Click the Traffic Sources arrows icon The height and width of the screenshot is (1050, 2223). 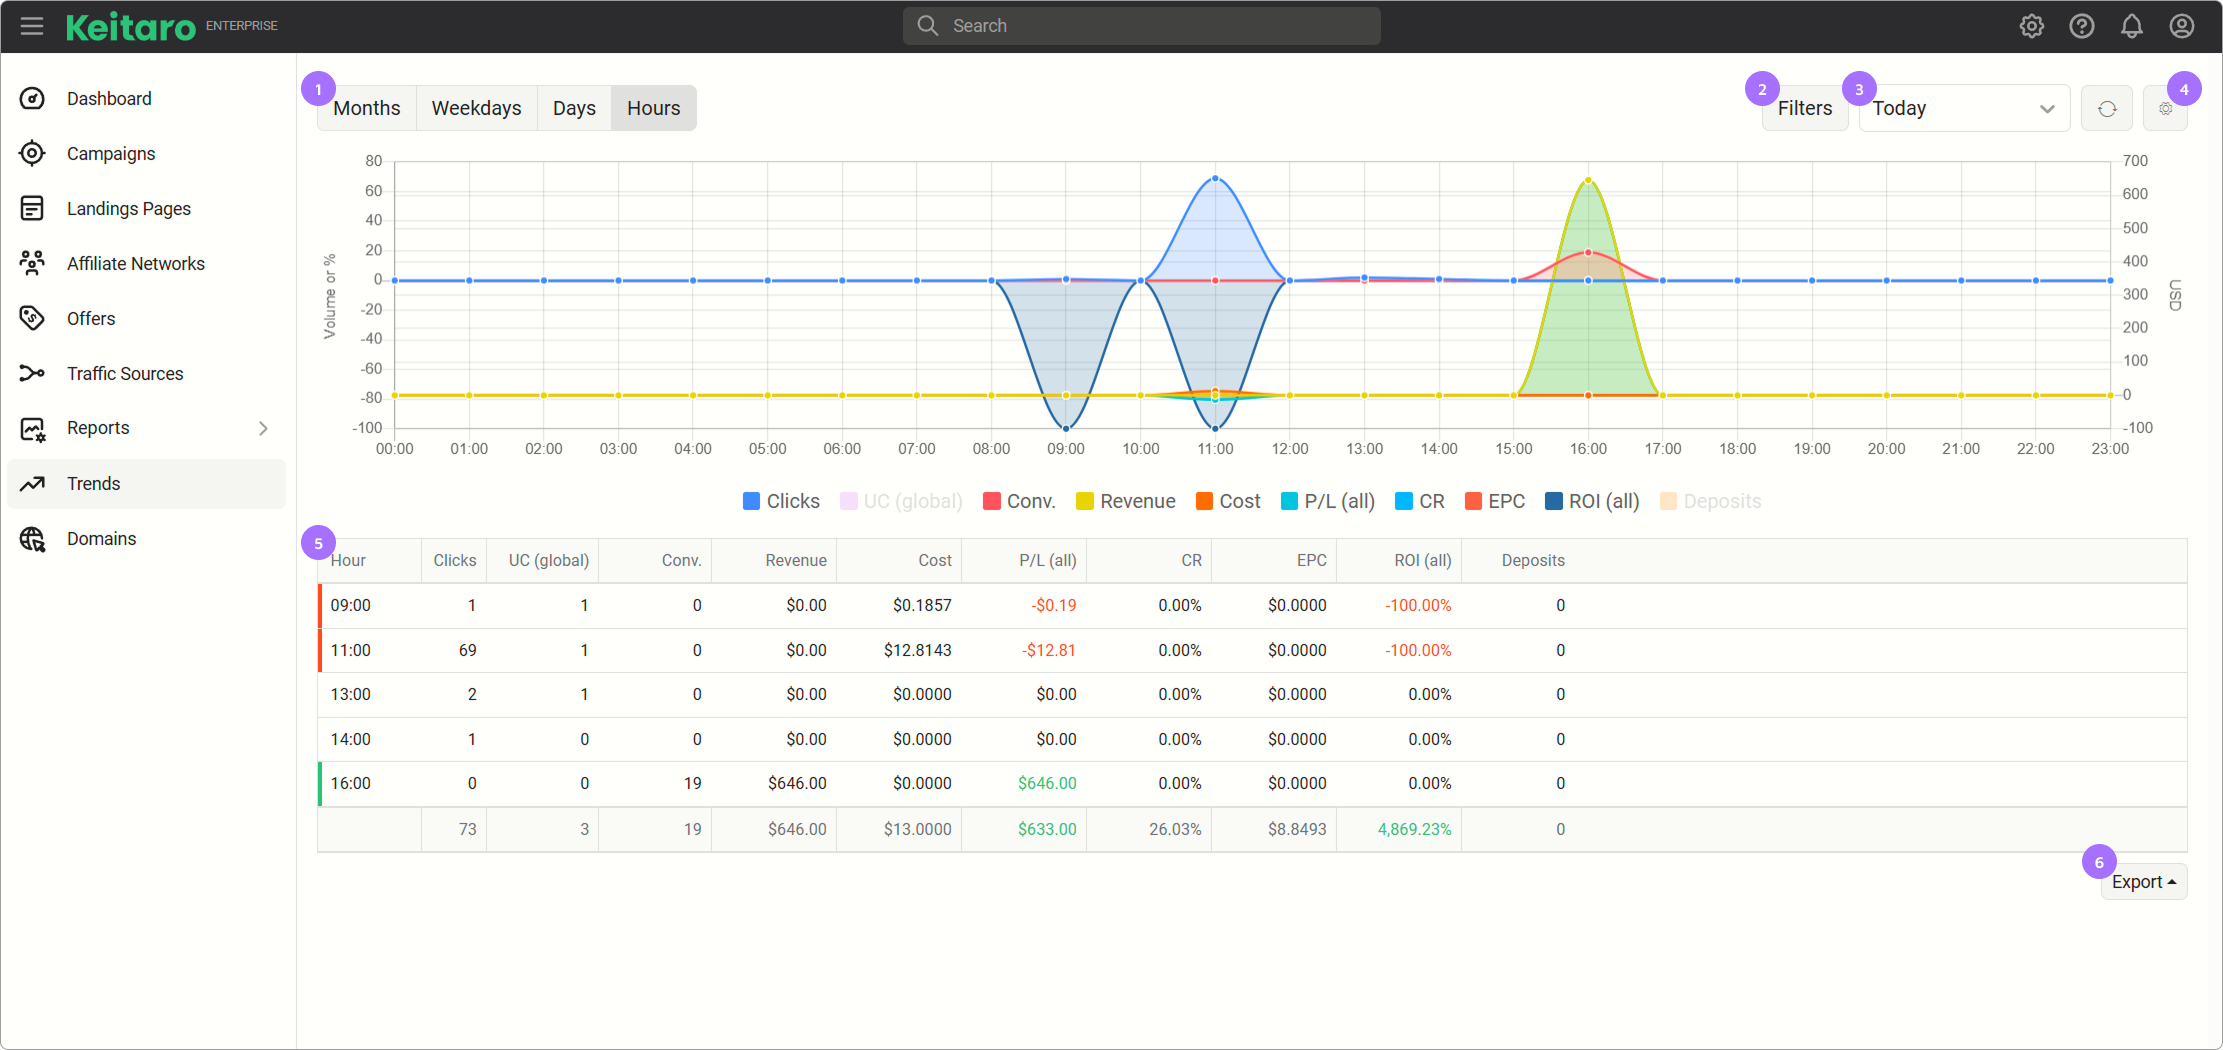(x=32, y=373)
